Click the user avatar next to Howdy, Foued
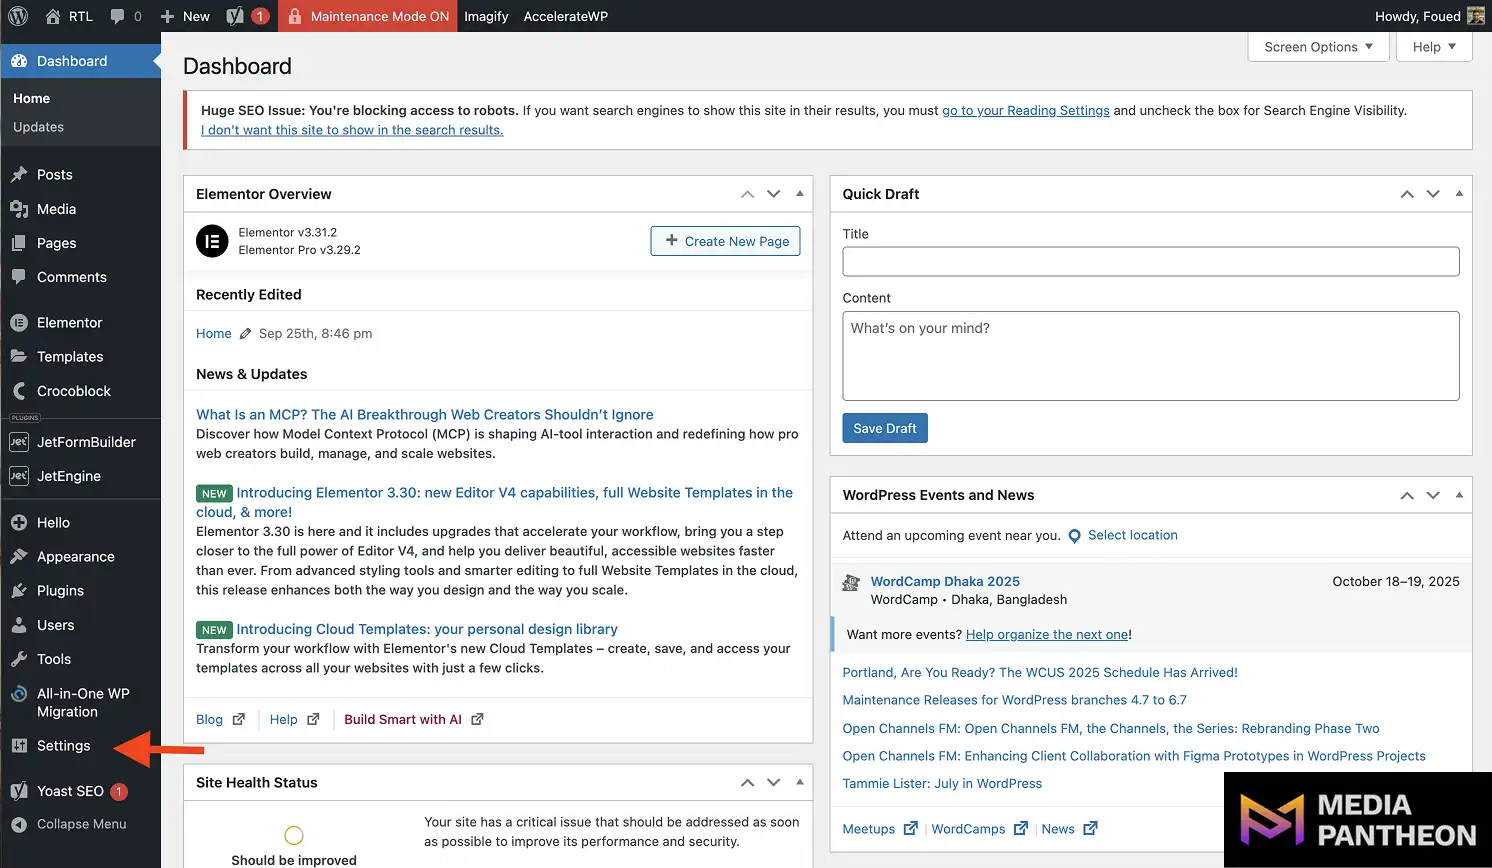 pos(1475,16)
